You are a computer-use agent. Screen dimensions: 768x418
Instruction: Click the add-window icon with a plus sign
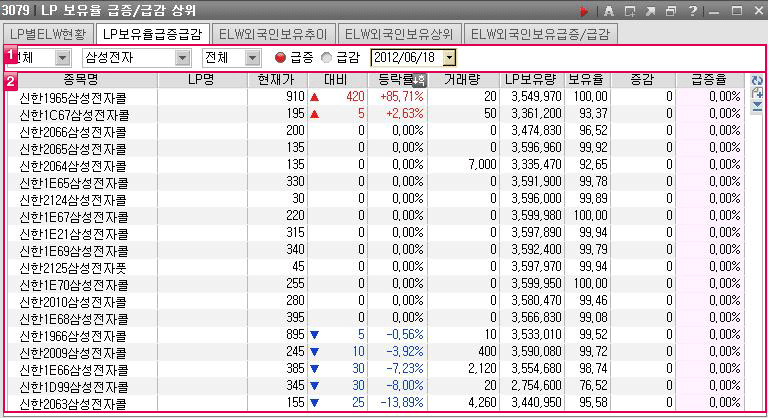tap(630, 11)
